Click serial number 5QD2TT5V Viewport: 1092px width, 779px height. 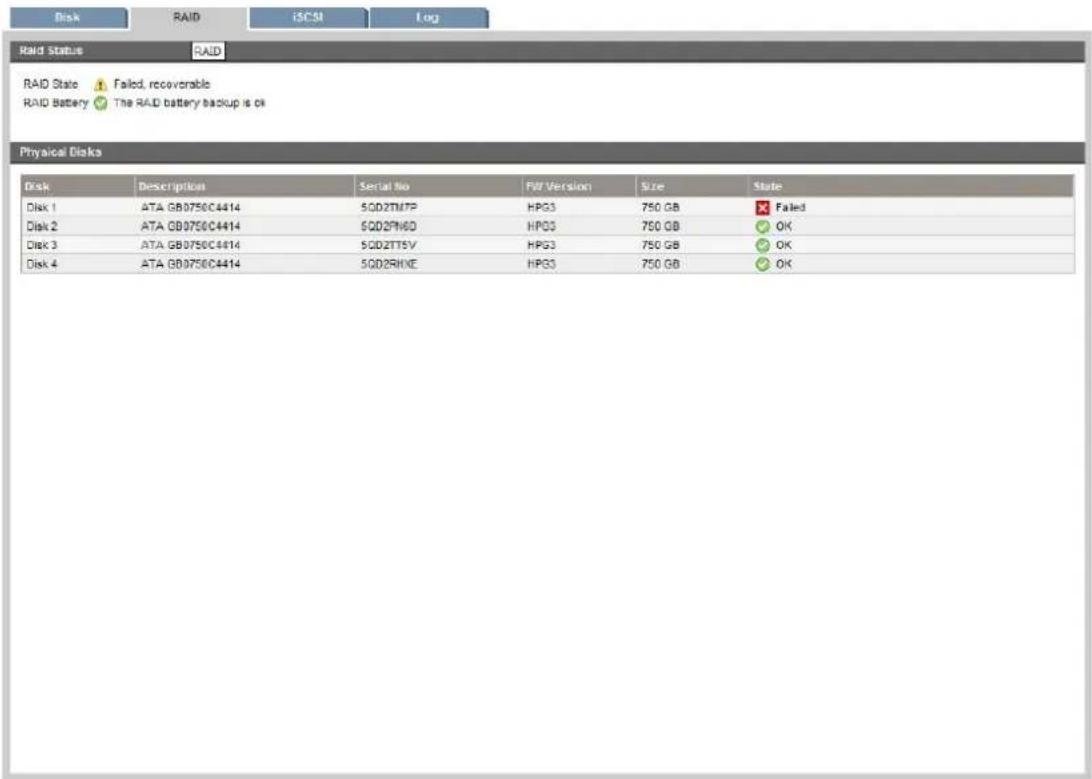tap(389, 245)
